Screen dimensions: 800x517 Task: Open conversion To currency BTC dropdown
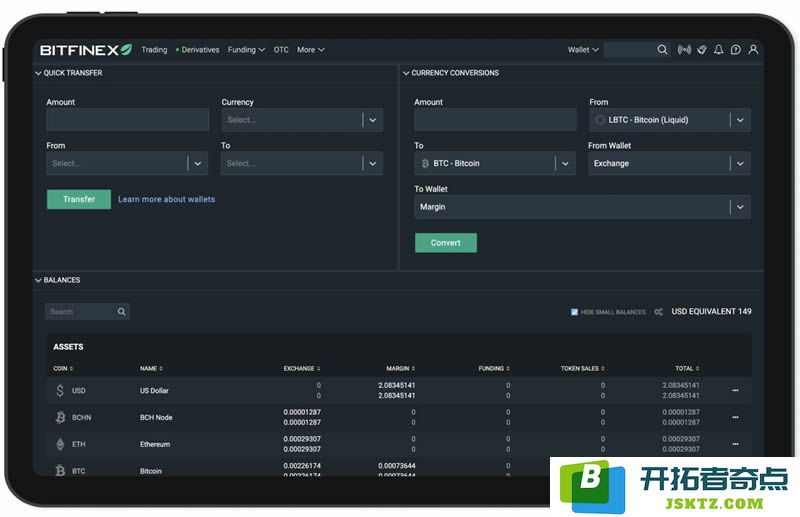coord(495,163)
